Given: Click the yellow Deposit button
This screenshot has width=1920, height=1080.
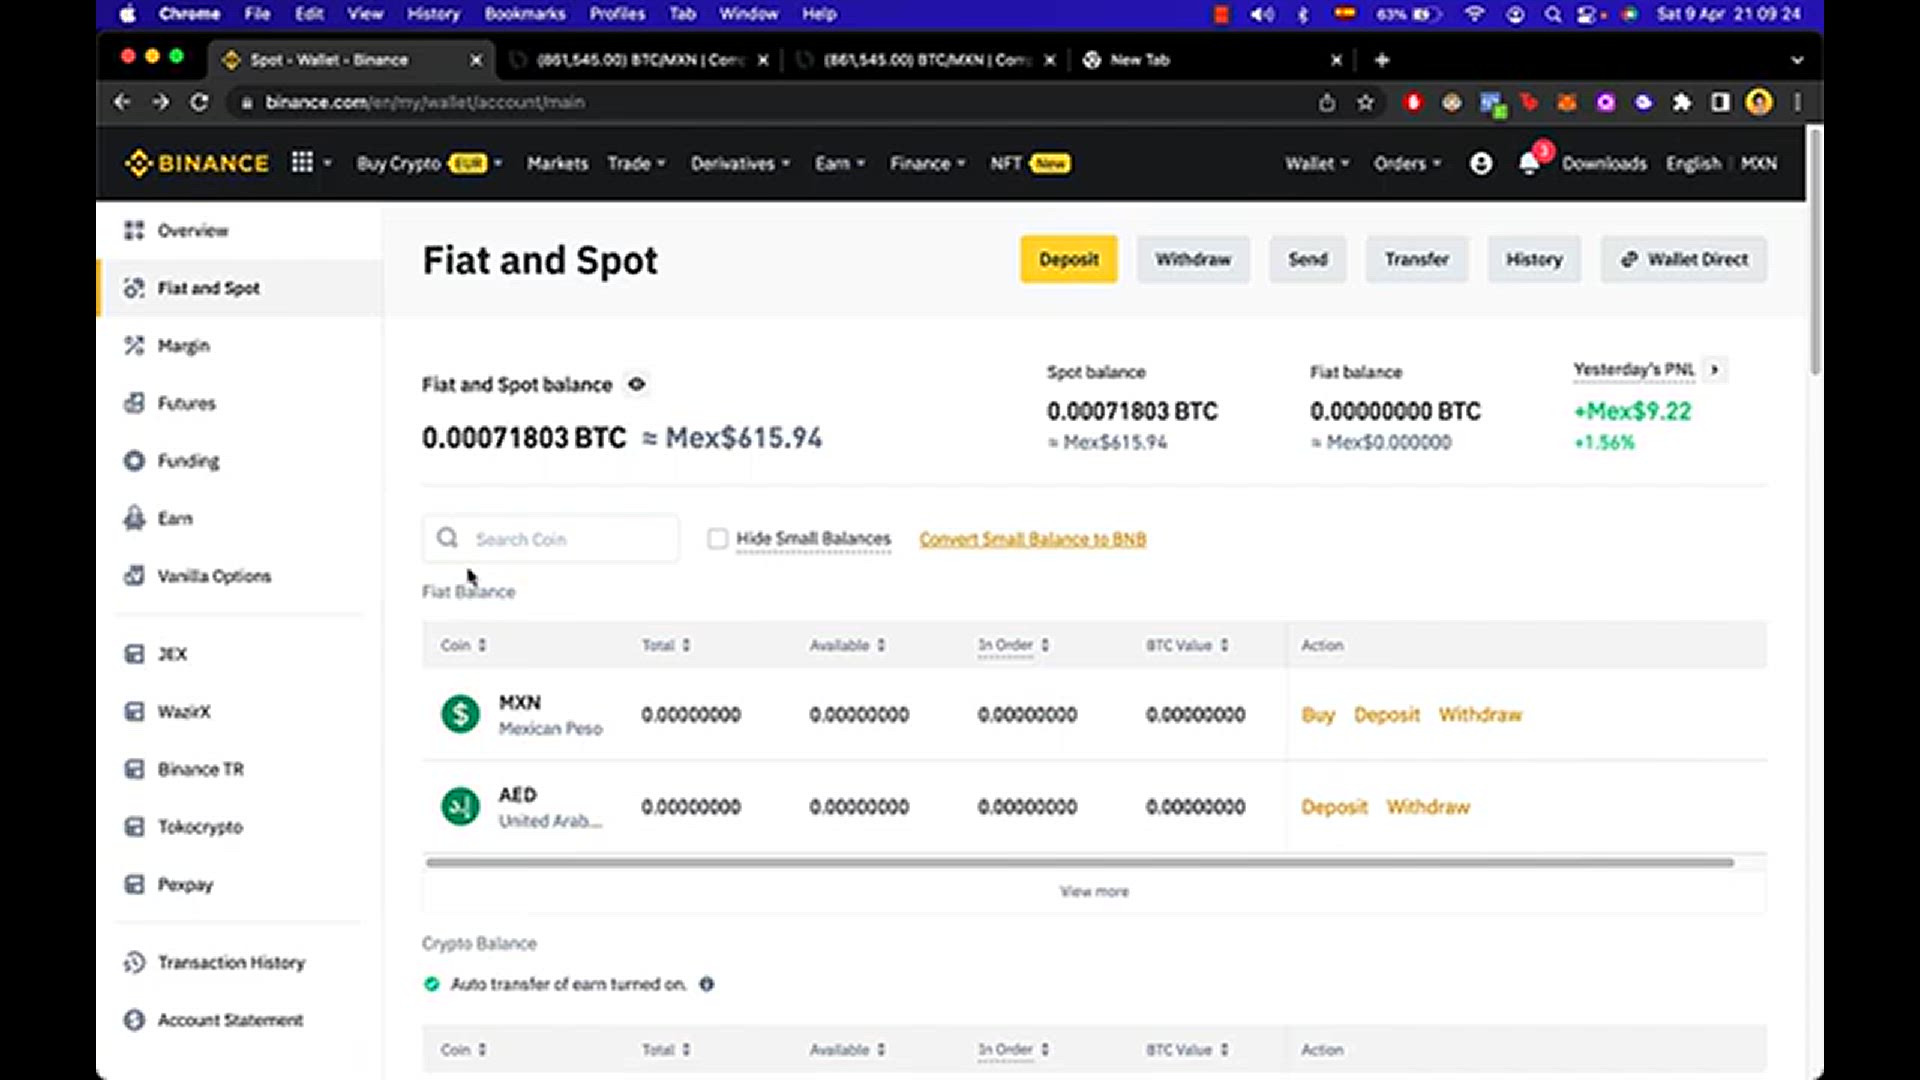Looking at the screenshot, I should click(1068, 260).
